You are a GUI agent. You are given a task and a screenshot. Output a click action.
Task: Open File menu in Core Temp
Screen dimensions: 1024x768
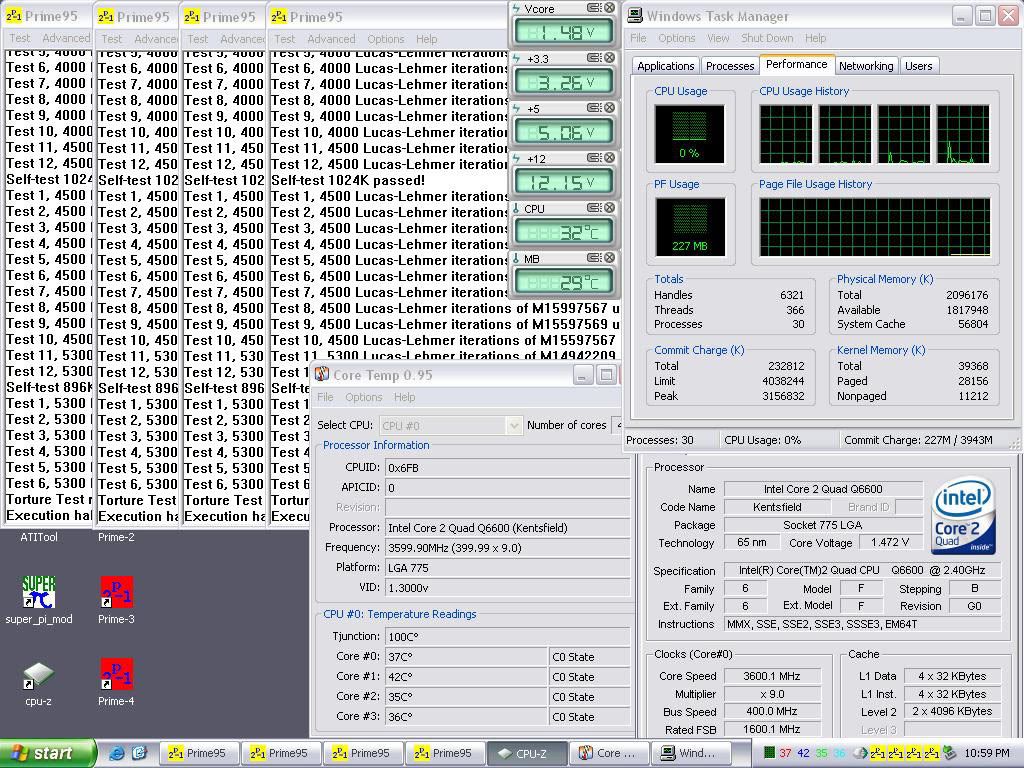coord(325,397)
